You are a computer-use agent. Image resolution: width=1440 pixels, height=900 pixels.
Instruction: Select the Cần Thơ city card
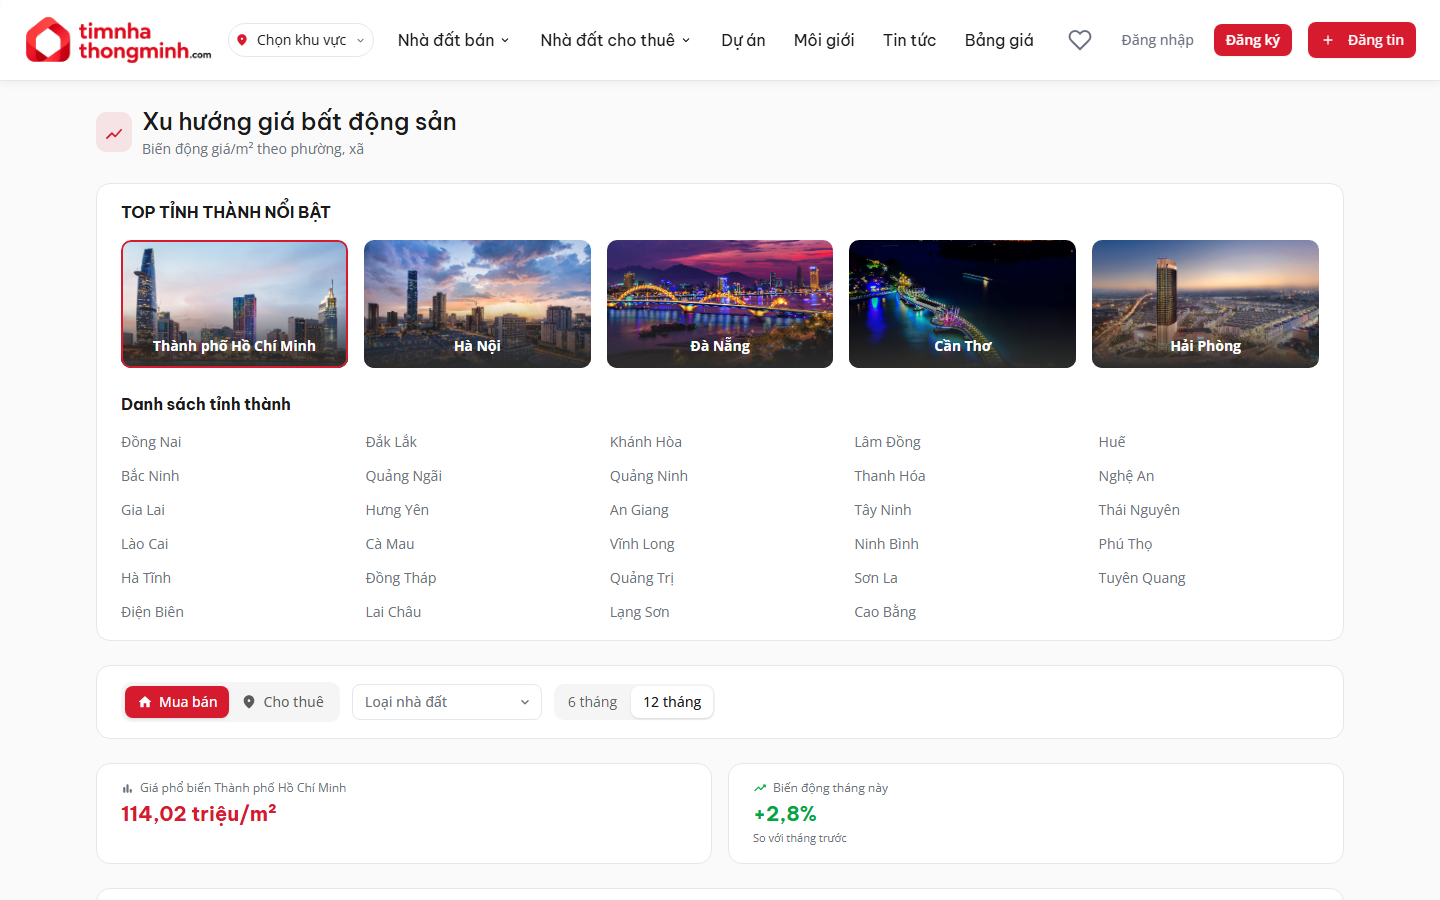click(962, 304)
